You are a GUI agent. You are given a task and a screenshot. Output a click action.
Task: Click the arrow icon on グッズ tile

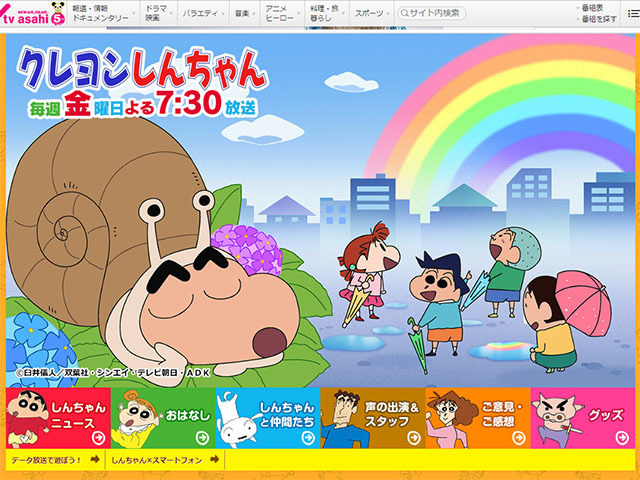click(x=622, y=438)
